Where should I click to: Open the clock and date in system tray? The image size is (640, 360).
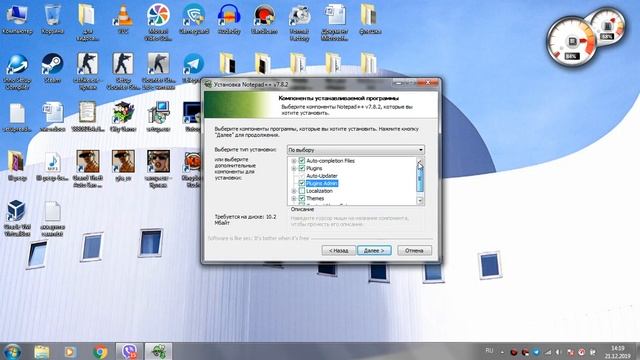point(618,352)
